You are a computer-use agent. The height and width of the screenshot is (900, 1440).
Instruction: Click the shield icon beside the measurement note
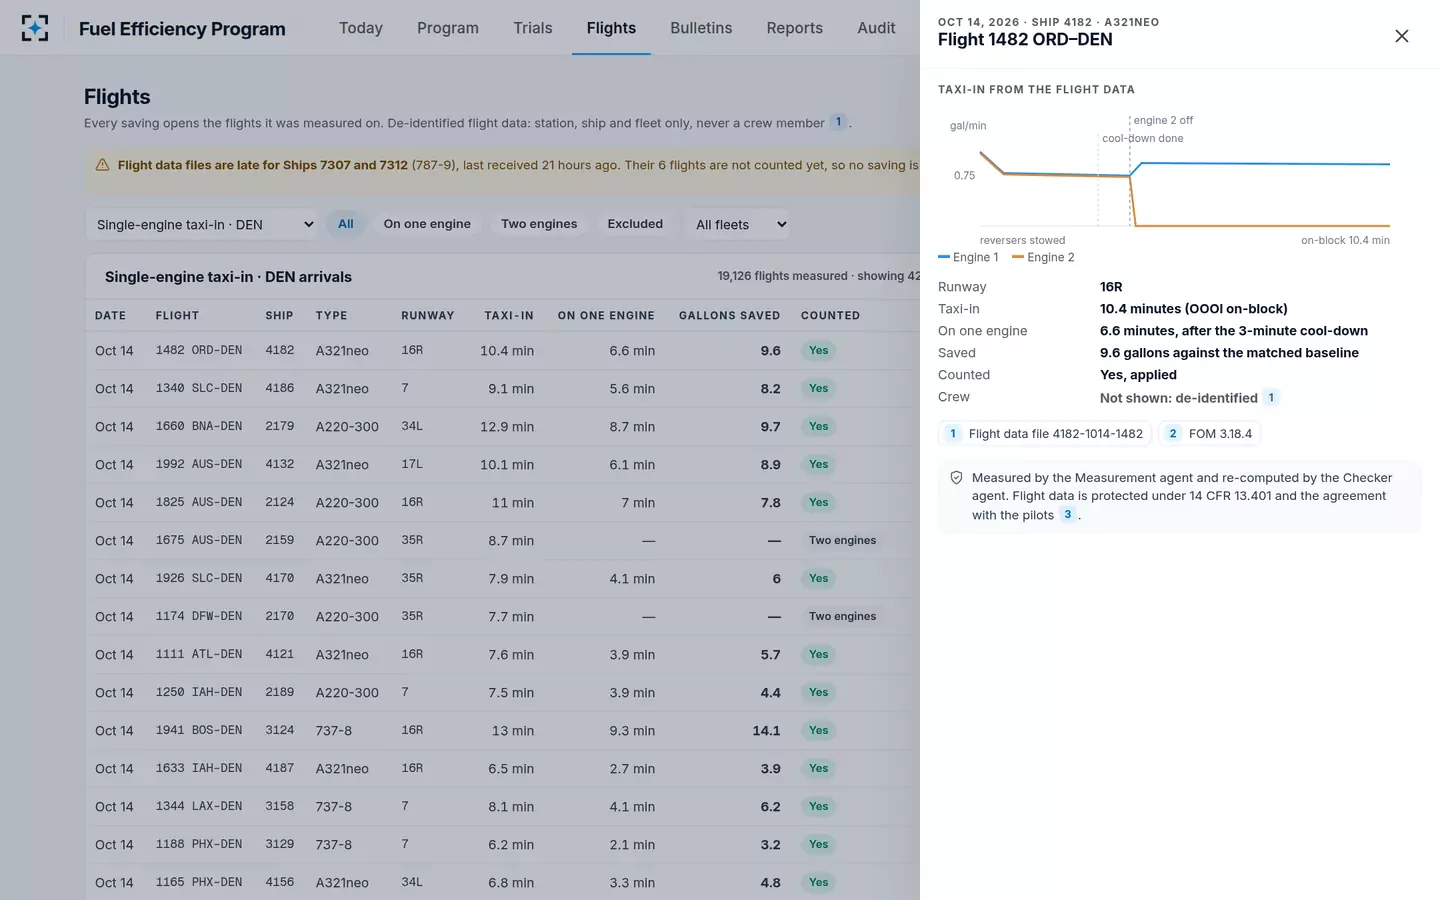(x=956, y=478)
